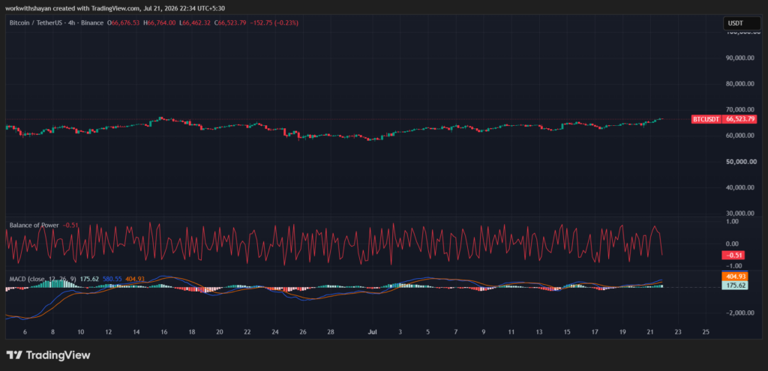The width and height of the screenshot is (768, 371).
Task: Click the workwithshayan created with TradingView.com header
Action: coord(116,8)
